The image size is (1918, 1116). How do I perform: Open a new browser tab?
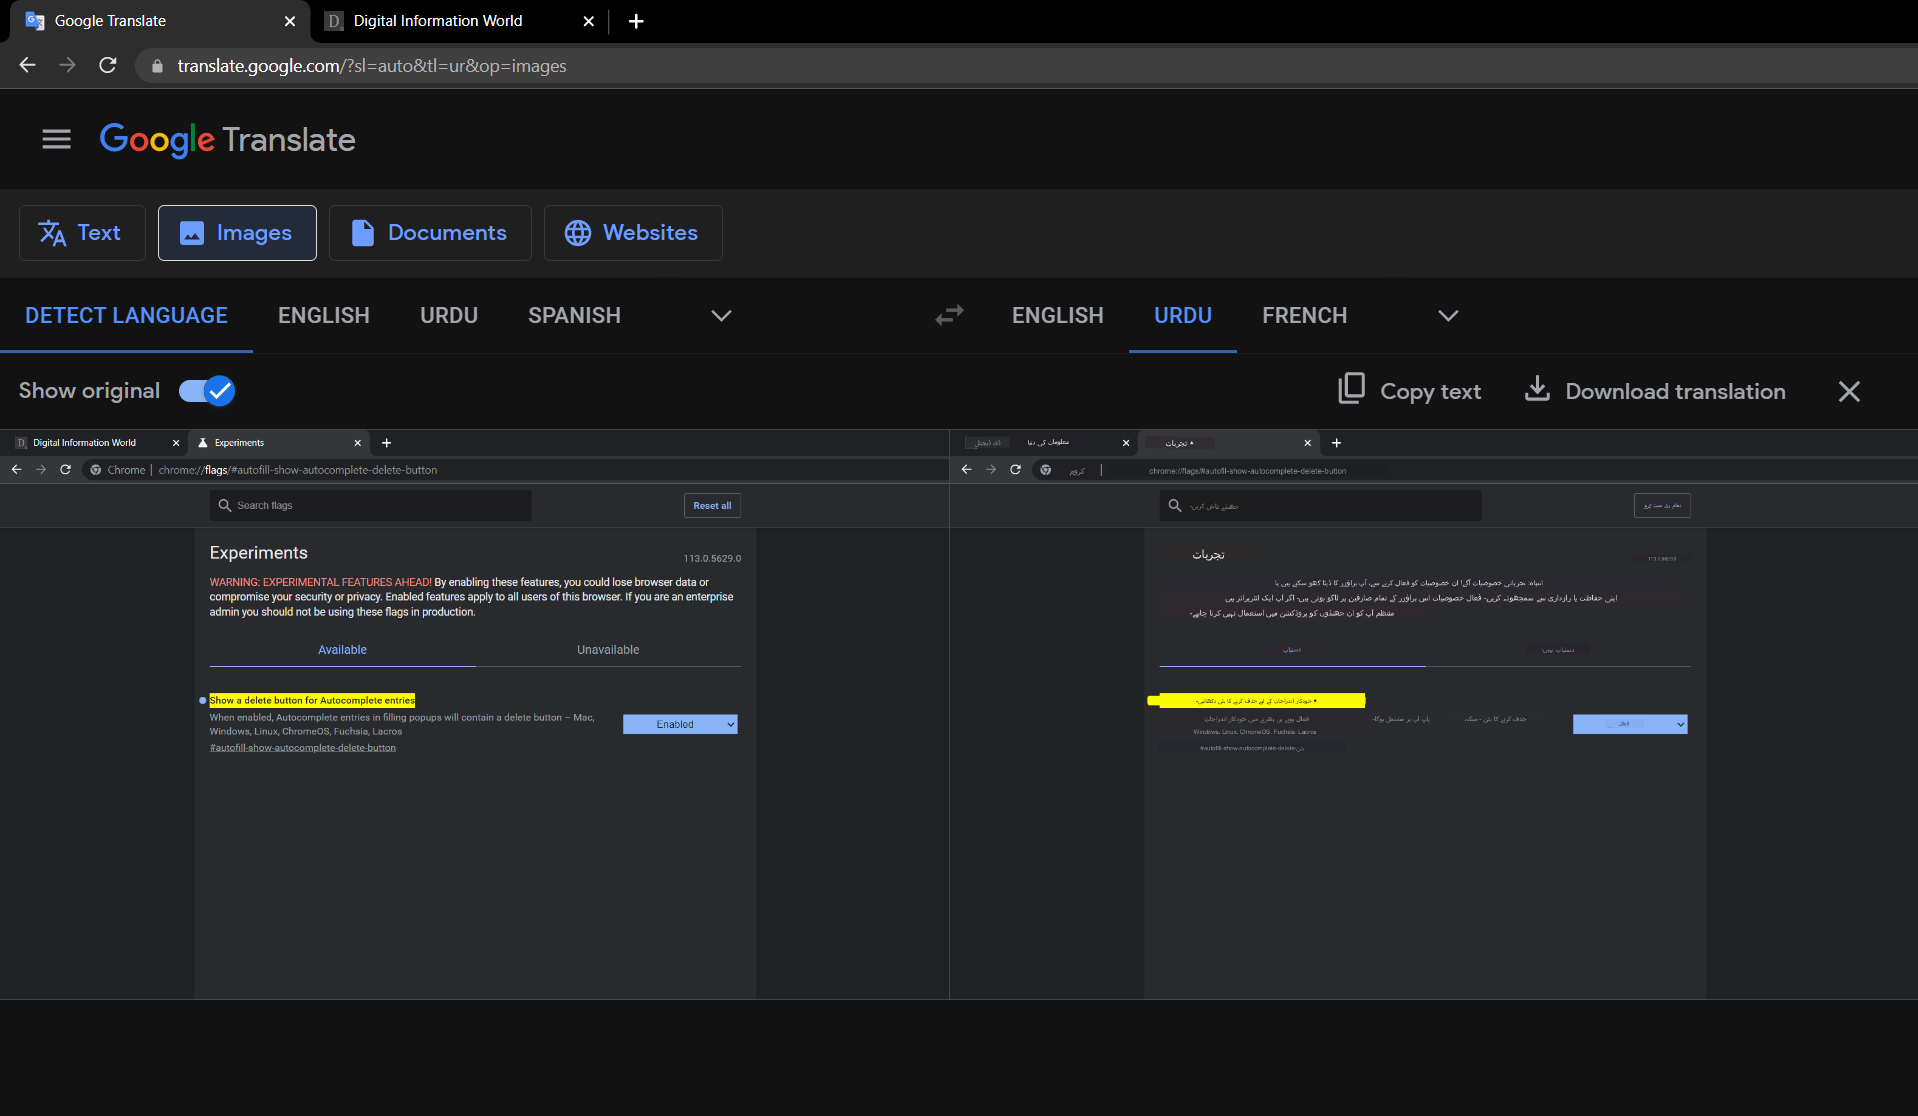(x=636, y=21)
